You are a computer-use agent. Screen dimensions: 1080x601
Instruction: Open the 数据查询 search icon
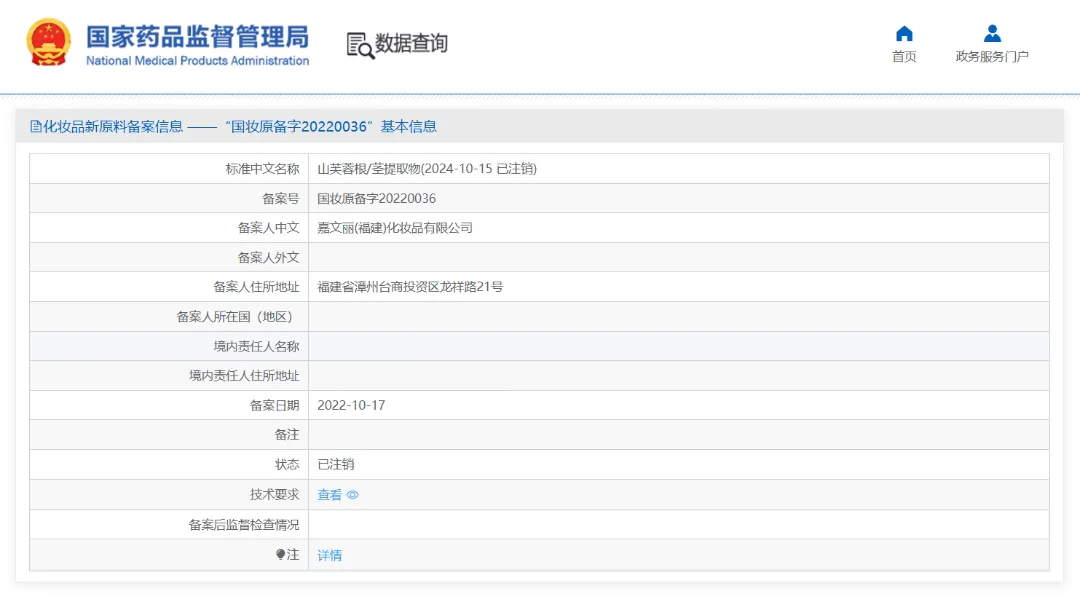[x=360, y=45]
